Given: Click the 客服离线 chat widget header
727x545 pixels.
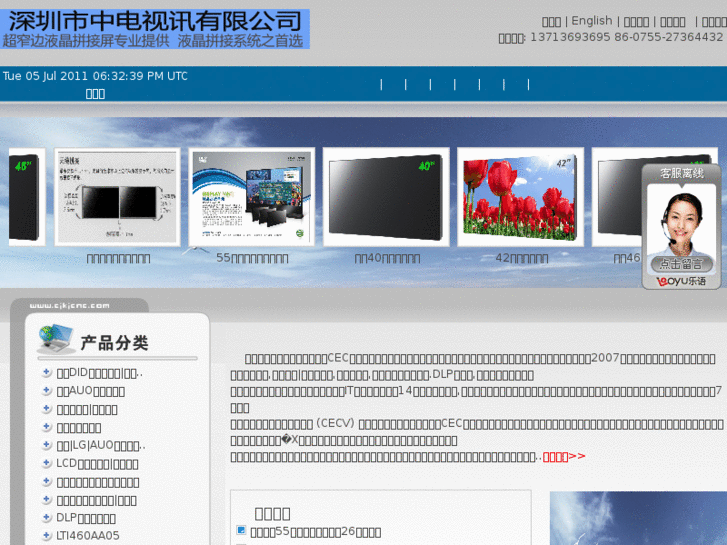Looking at the screenshot, I should [x=682, y=173].
